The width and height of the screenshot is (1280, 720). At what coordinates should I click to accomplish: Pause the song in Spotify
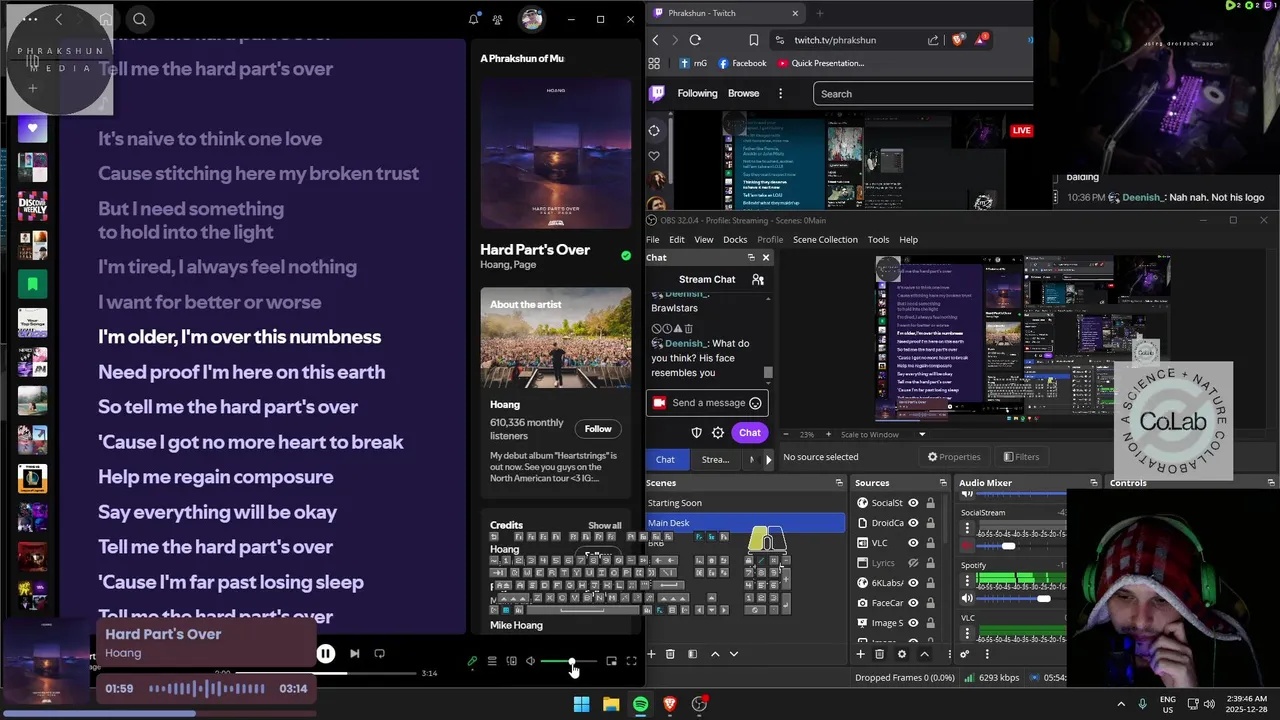[325, 653]
